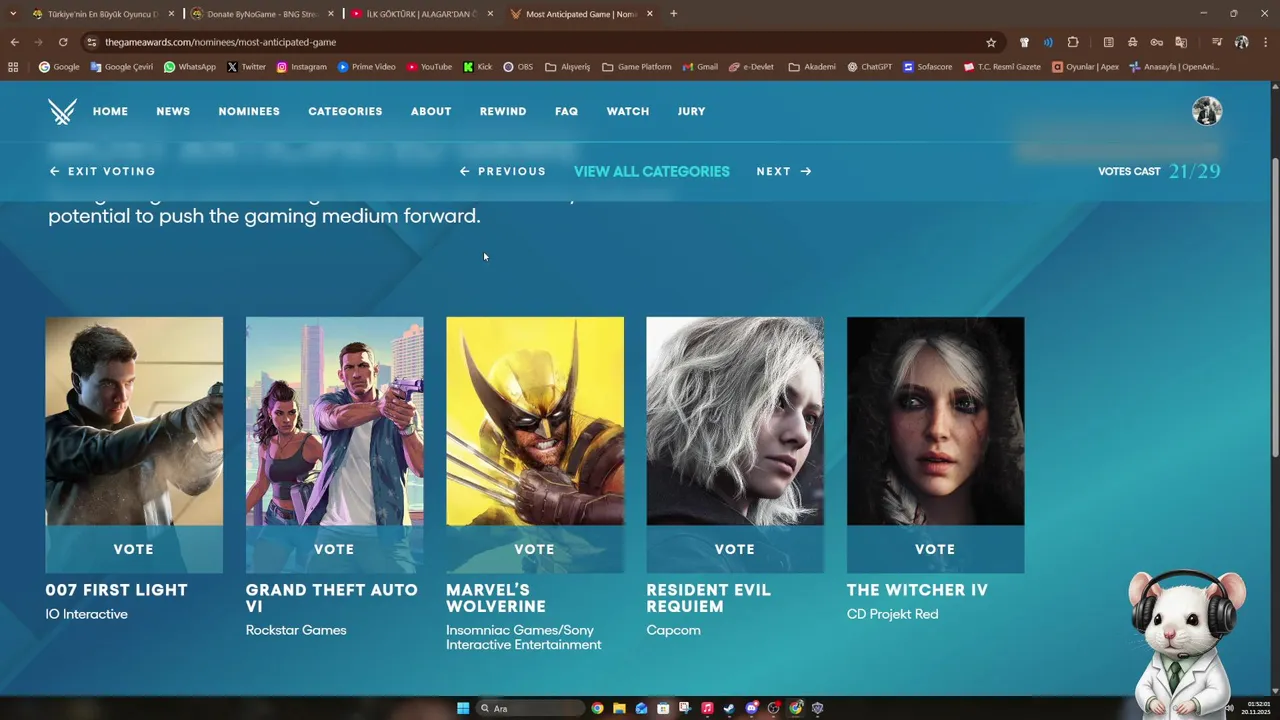Vote for Grand Theft Auto VI
The width and height of the screenshot is (1280, 720).
[334, 549]
